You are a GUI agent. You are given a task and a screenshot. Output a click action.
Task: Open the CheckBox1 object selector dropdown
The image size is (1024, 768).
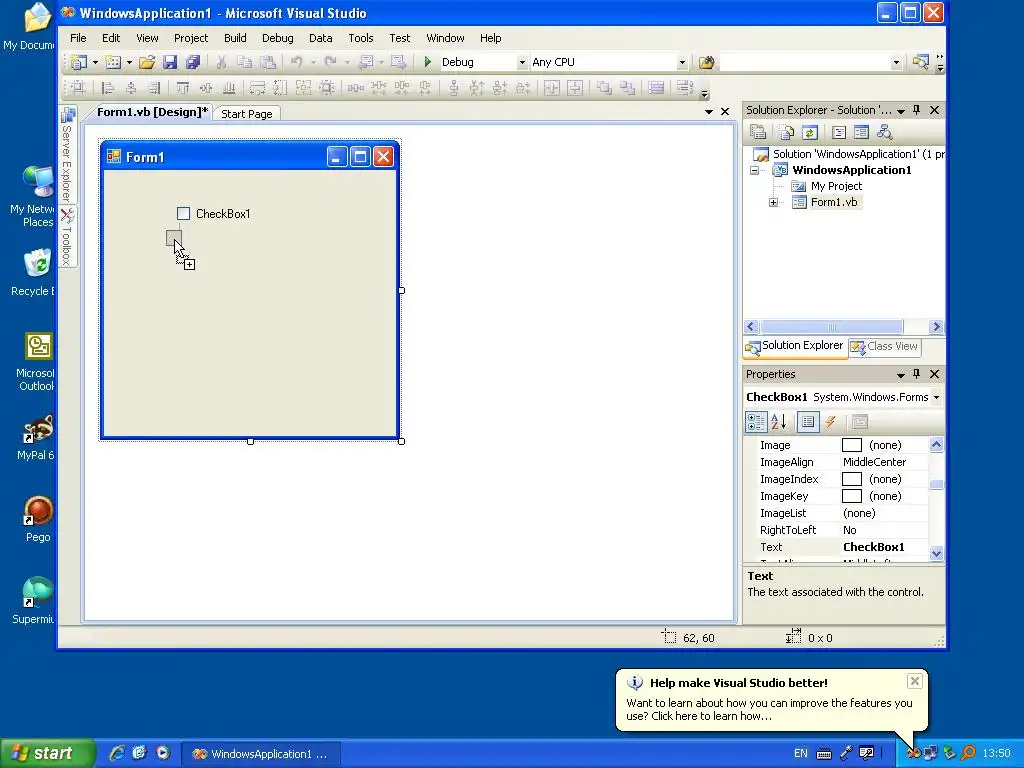[x=936, y=397]
